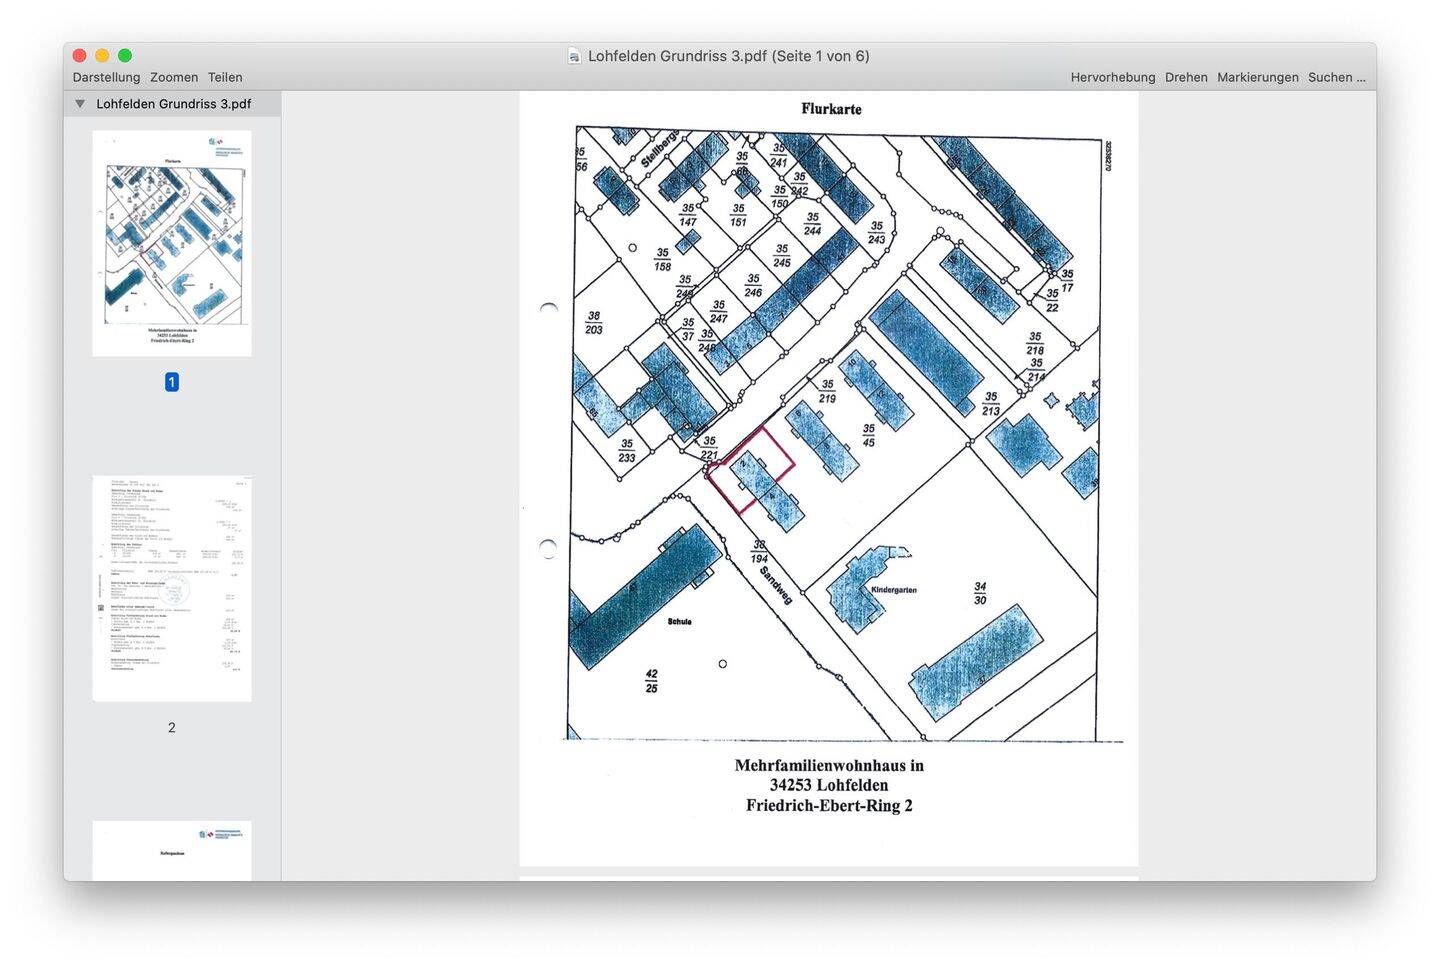Select the page 1 thumbnail
Image resolution: width=1440 pixels, height=965 pixels.
coord(172,243)
